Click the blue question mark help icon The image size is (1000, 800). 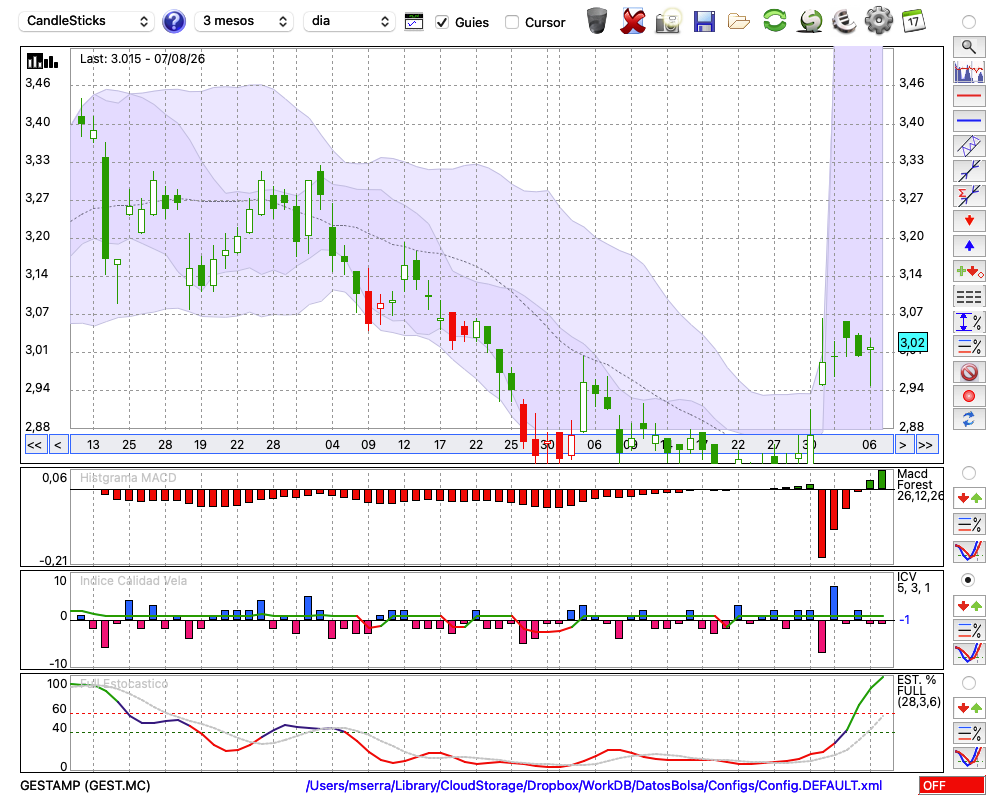pos(173,22)
